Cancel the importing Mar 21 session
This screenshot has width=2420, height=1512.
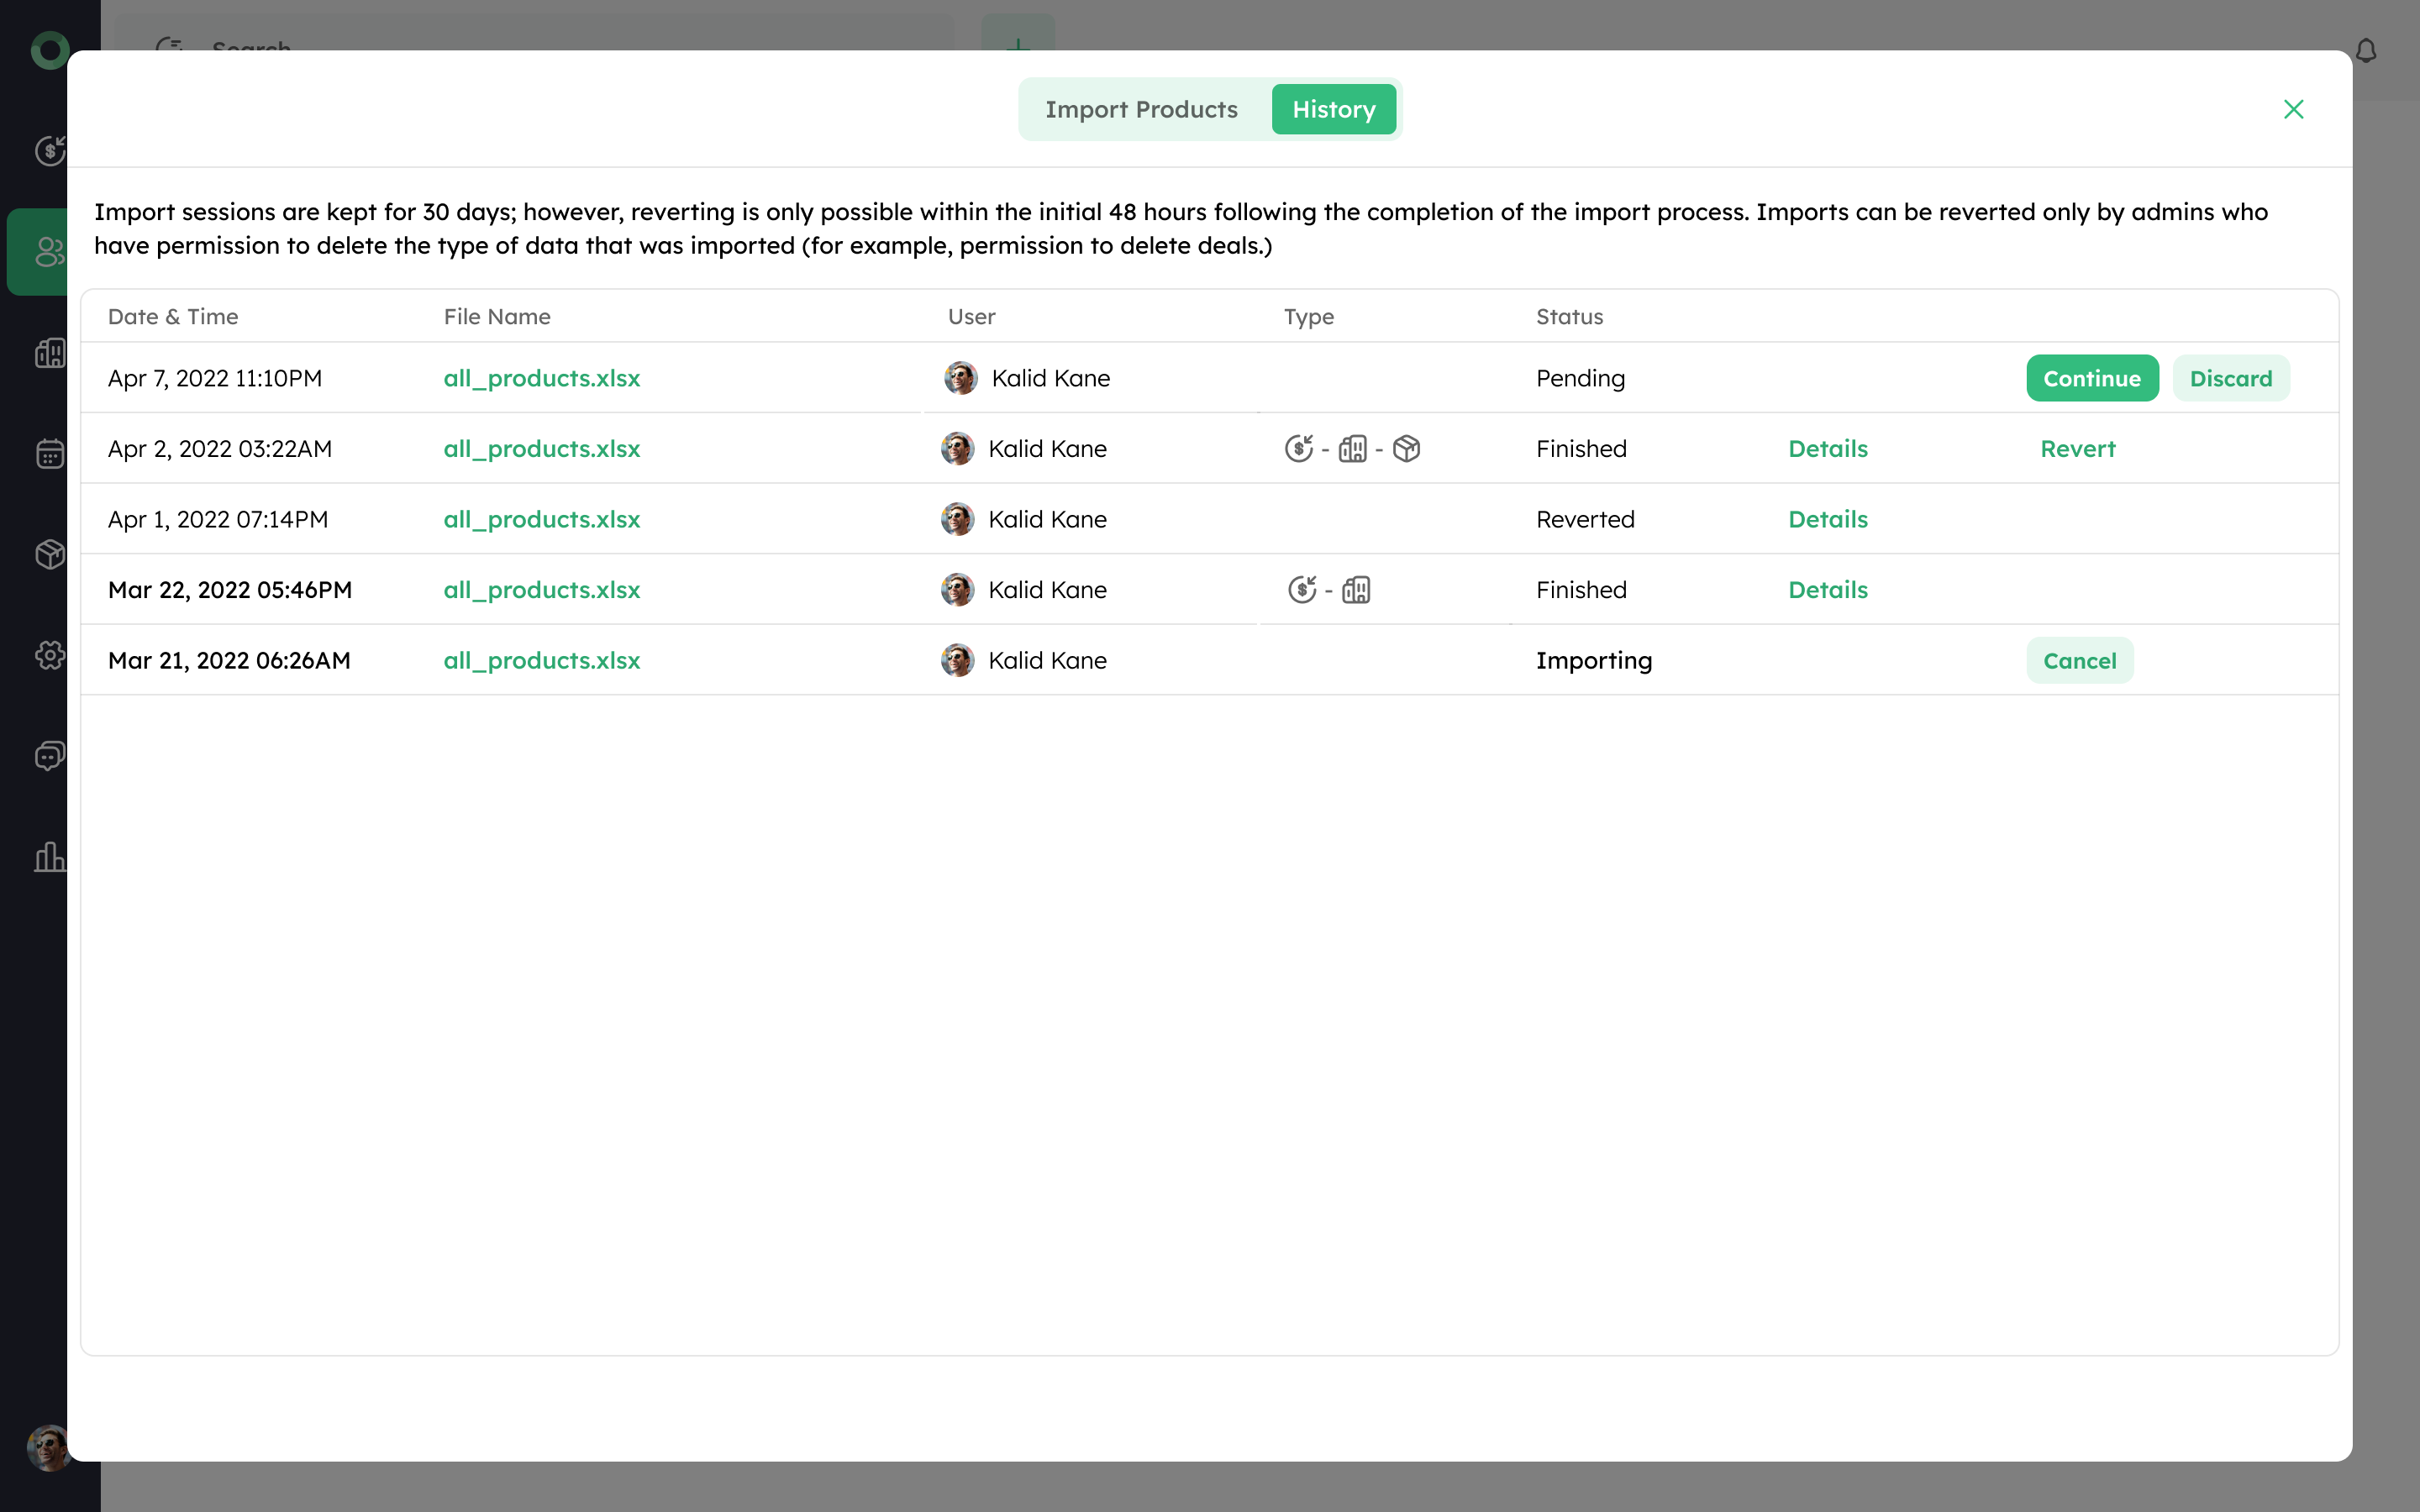(x=2080, y=660)
